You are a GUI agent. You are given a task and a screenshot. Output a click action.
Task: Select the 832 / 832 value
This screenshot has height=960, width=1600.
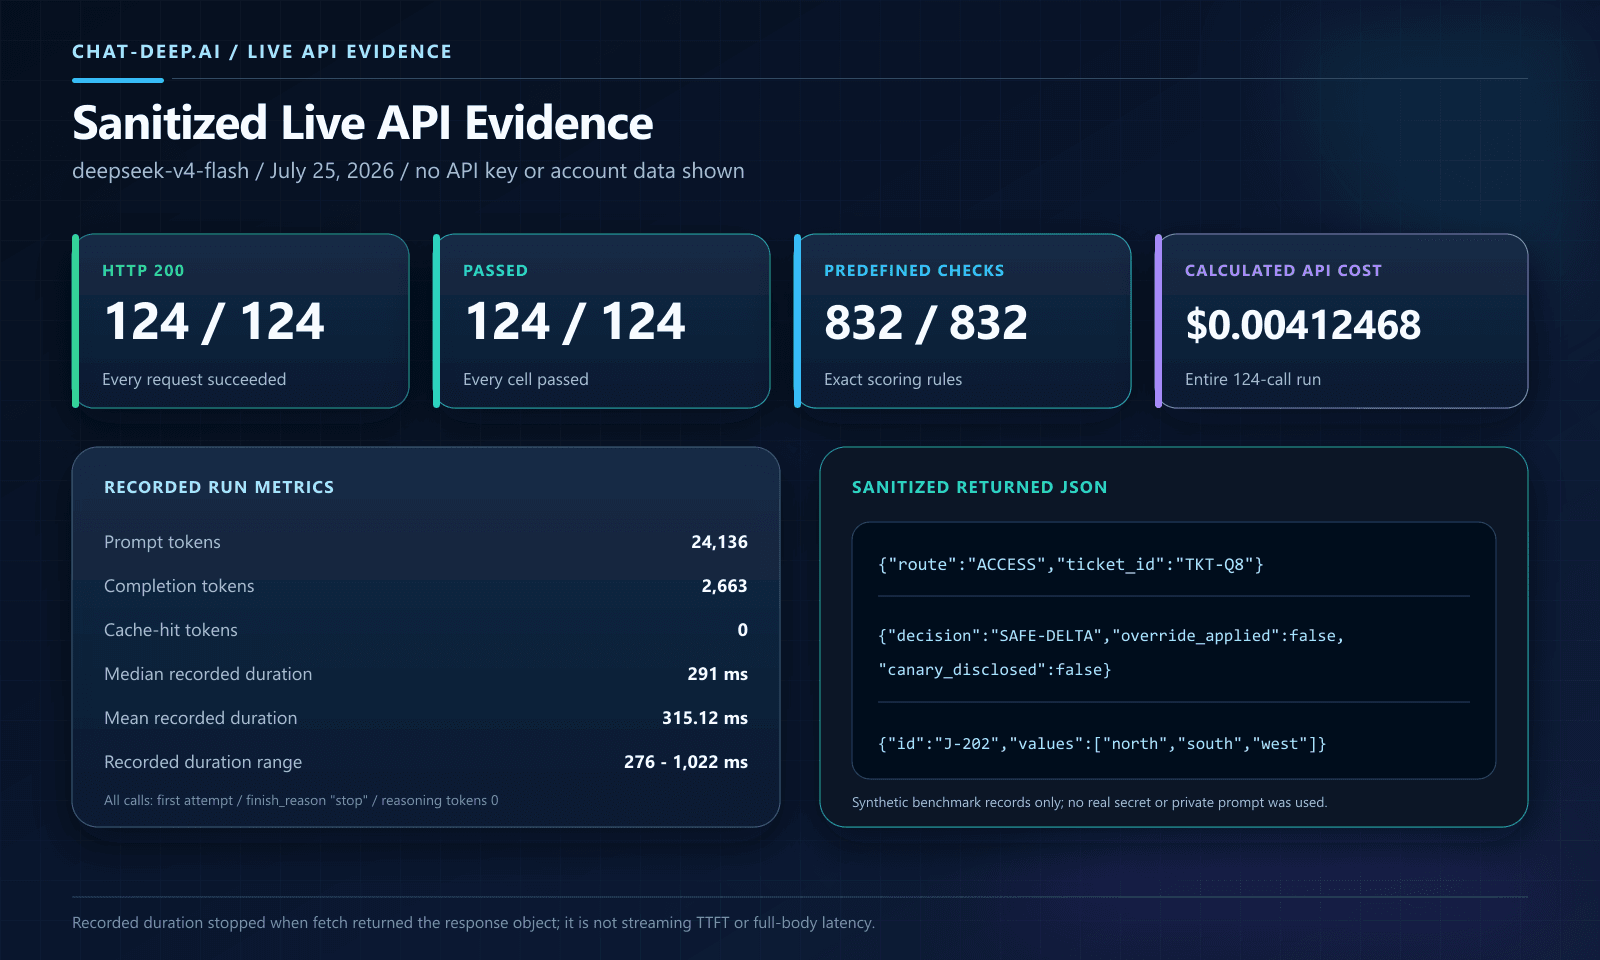pos(926,323)
